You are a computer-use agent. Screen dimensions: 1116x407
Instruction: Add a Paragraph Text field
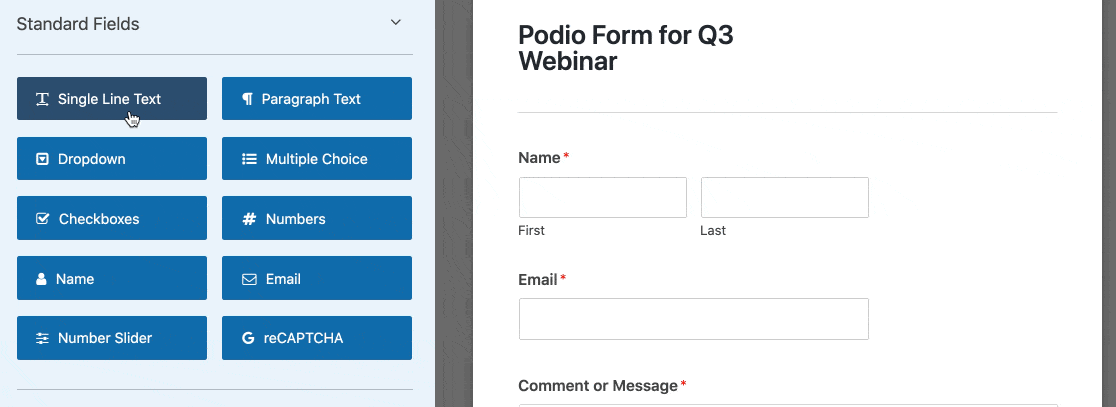click(316, 99)
